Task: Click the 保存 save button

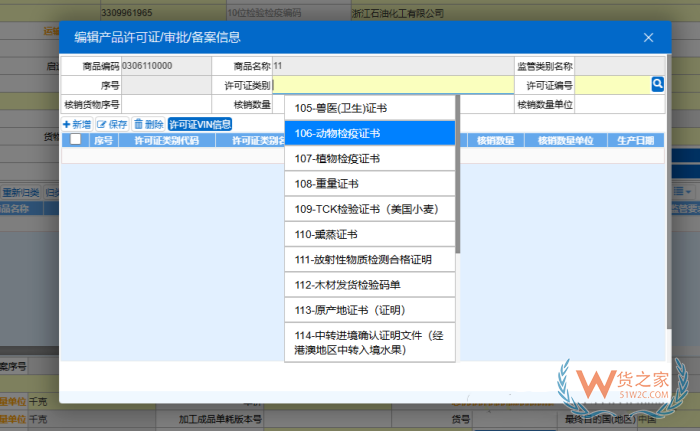Action: [x=112, y=125]
